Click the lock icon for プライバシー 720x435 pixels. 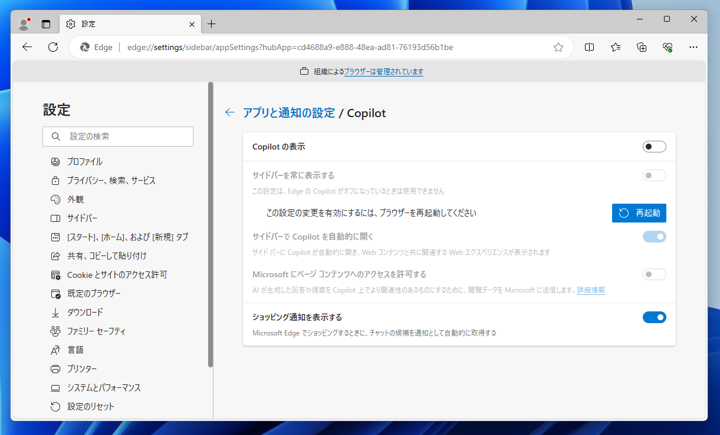click(55, 181)
